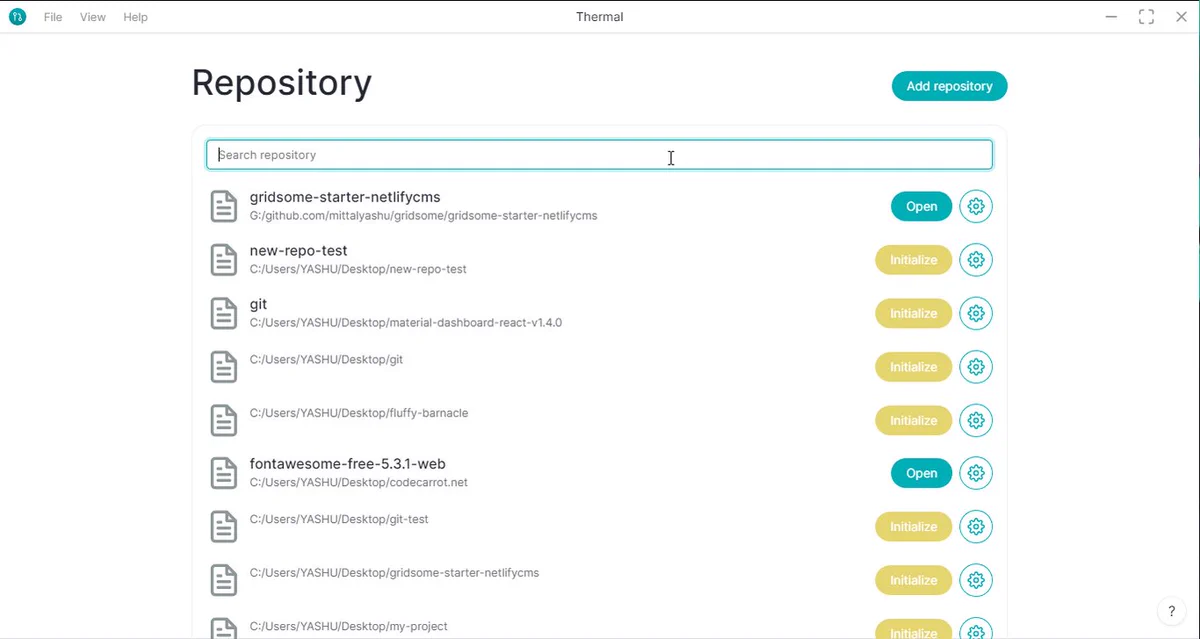Click document icon of Desktop/gridsome-starter-netlifycms row
This screenshot has width=1200, height=639.
[x=224, y=580]
